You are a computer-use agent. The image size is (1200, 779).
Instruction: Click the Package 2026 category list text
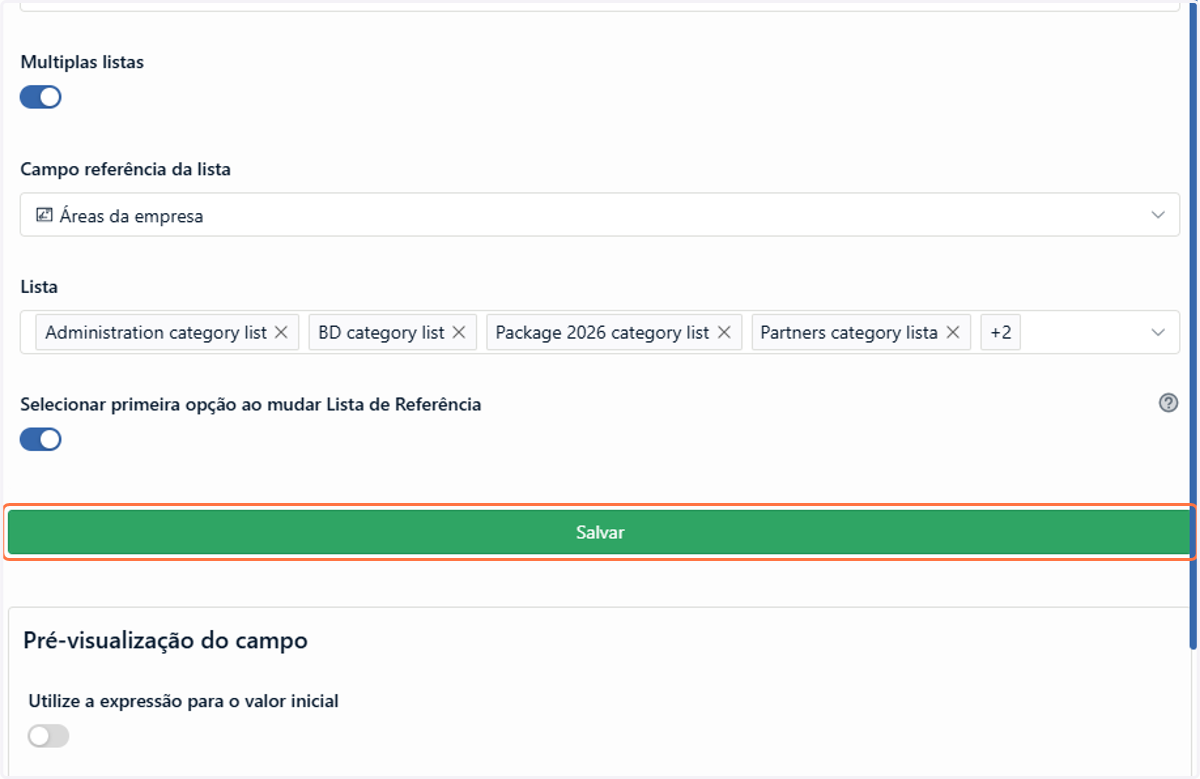tap(602, 332)
